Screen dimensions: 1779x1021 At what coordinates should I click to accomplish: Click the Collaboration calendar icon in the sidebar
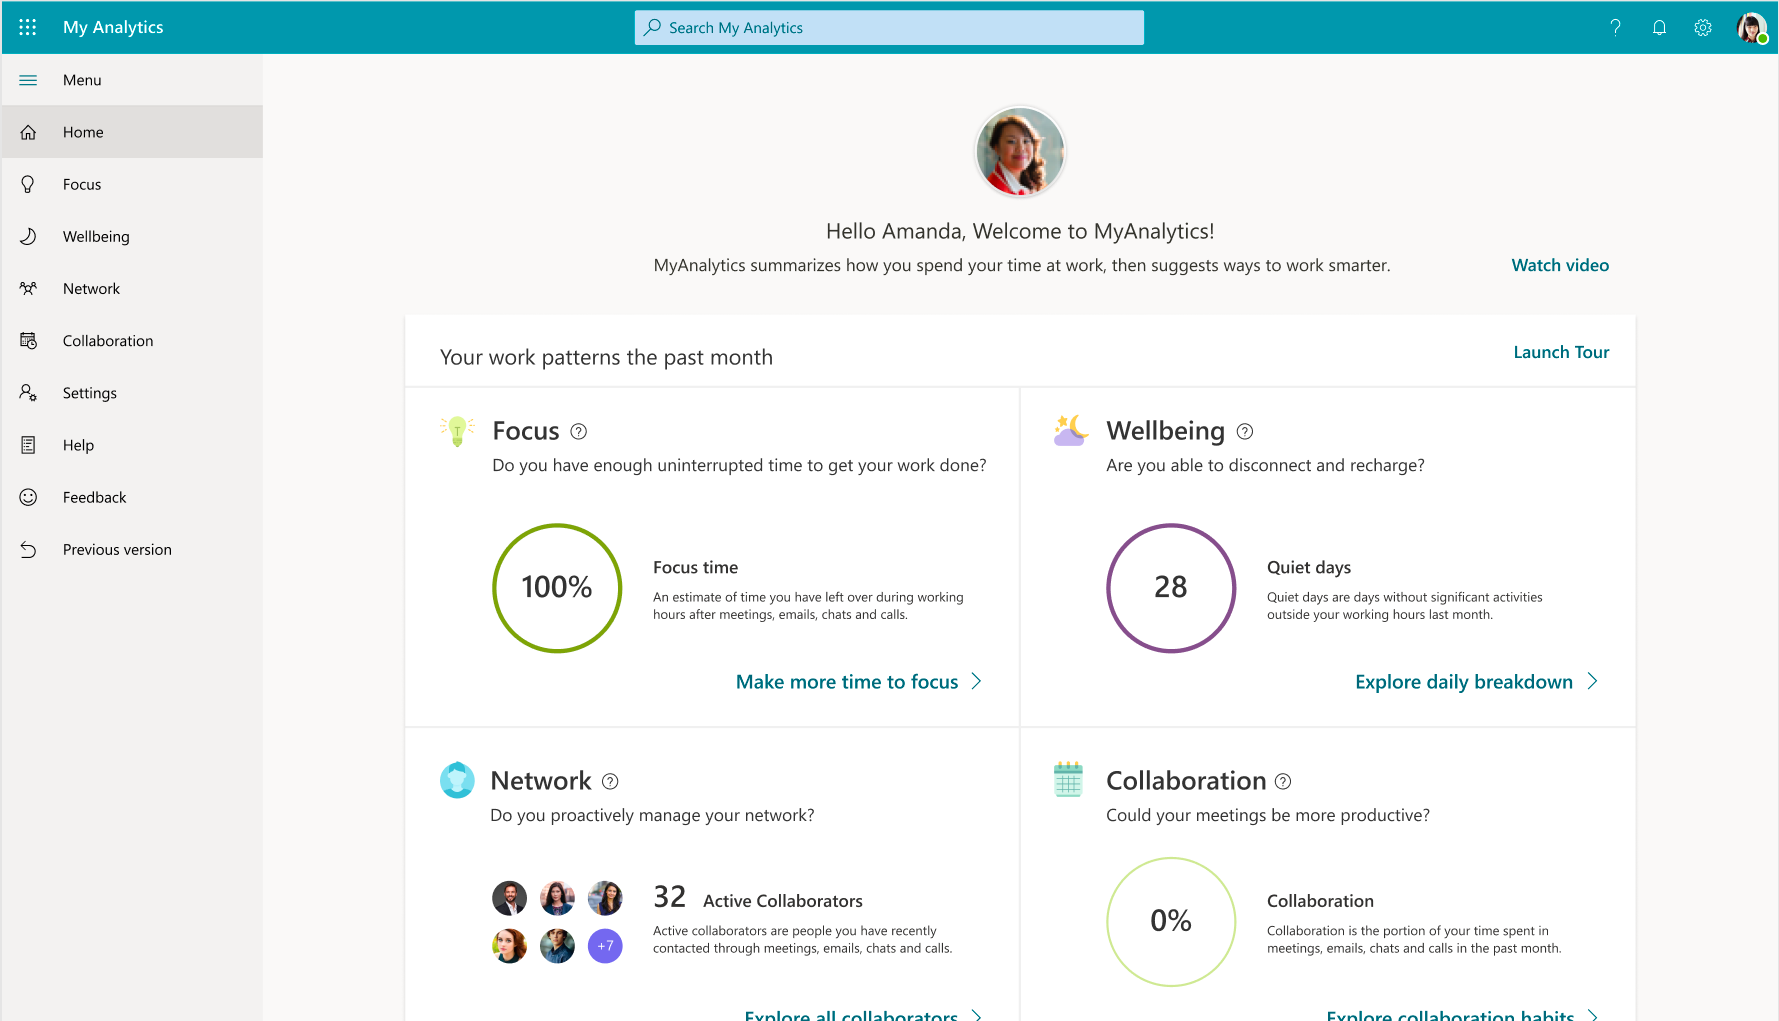[x=28, y=340]
